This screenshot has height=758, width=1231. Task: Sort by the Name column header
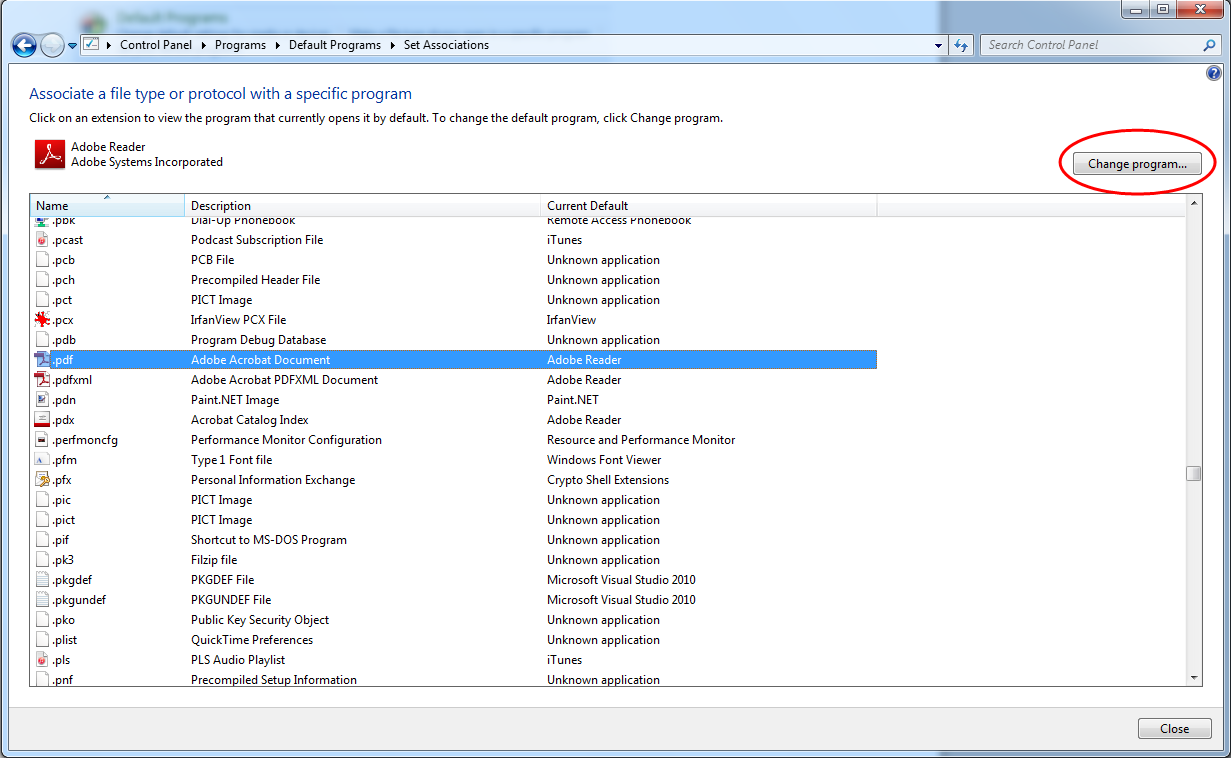pyautogui.click(x=107, y=205)
